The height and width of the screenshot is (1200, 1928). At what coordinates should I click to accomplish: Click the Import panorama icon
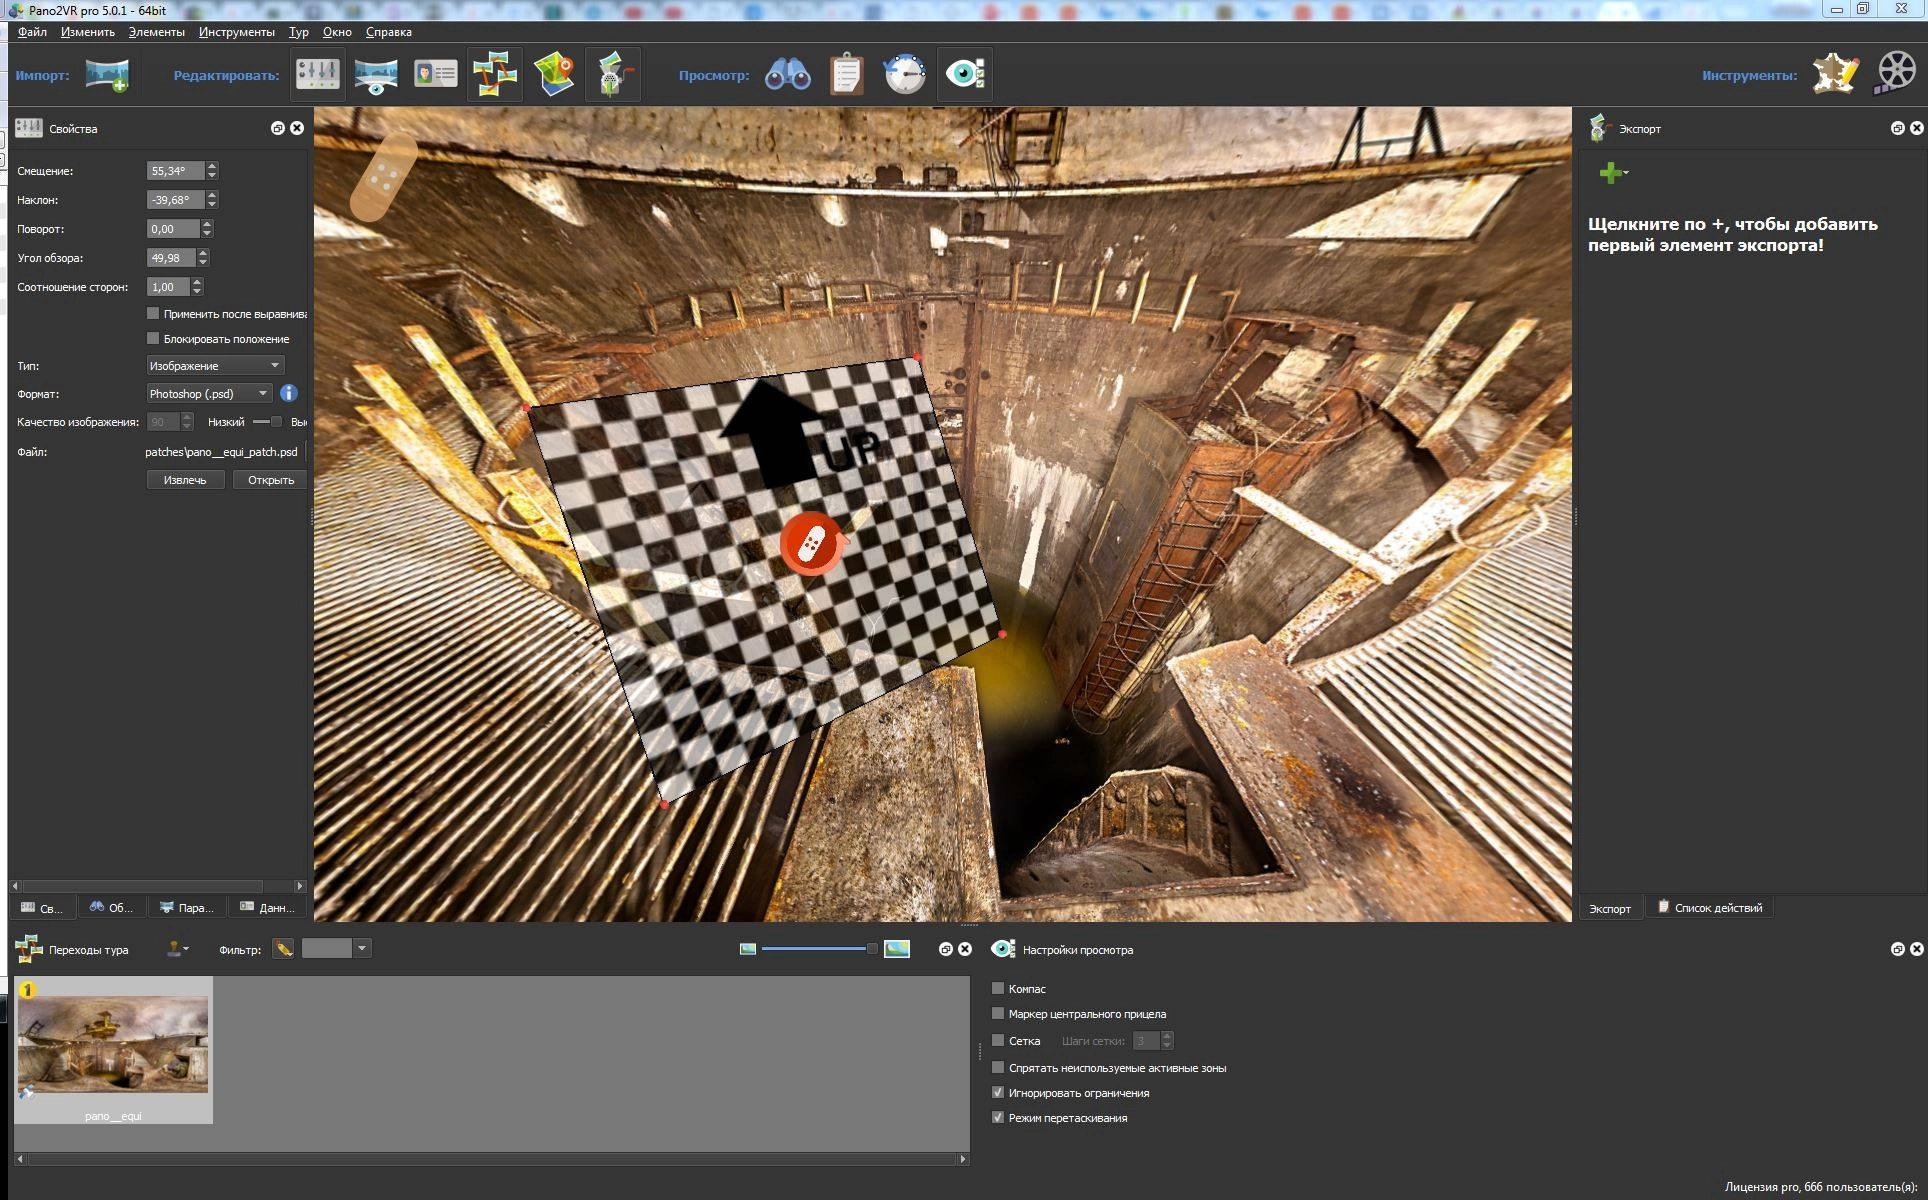tap(107, 75)
